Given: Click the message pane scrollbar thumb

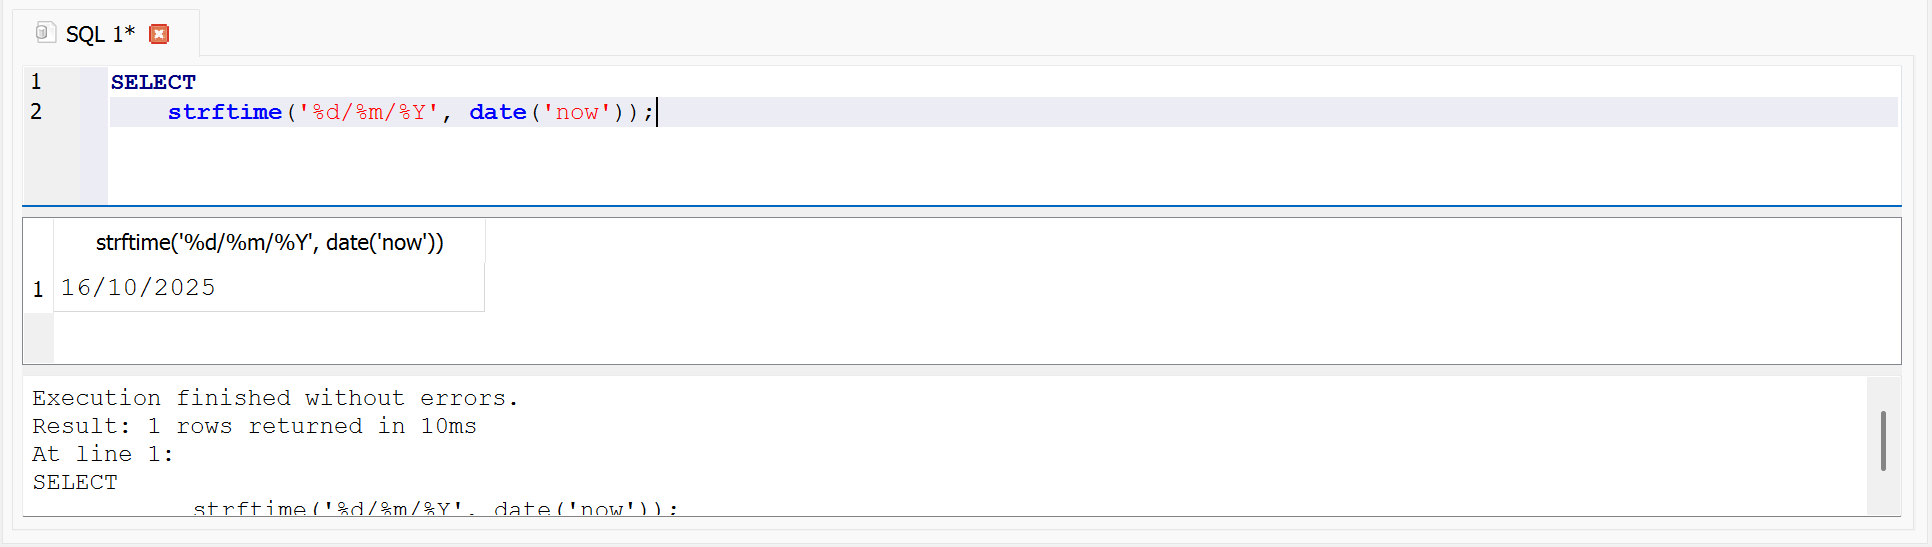Looking at the screenshot, I should click(x=1883, y=441).
